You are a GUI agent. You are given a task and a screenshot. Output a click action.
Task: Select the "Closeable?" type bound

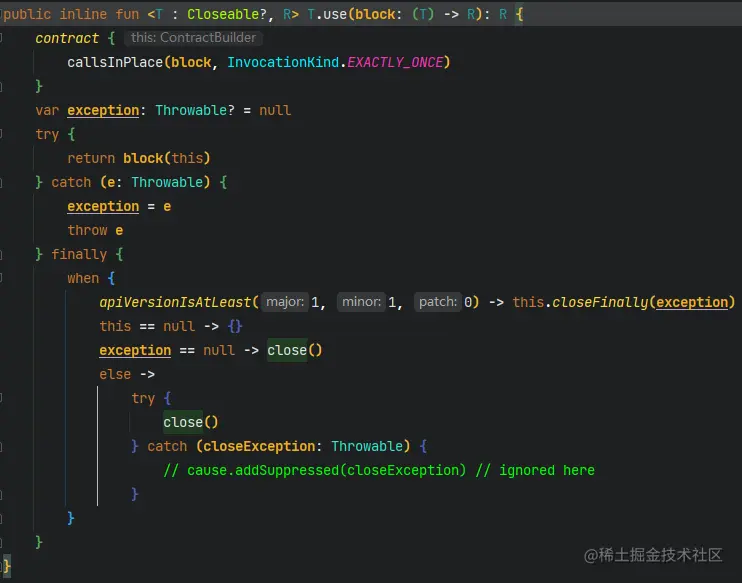click(x=227, y=14)
